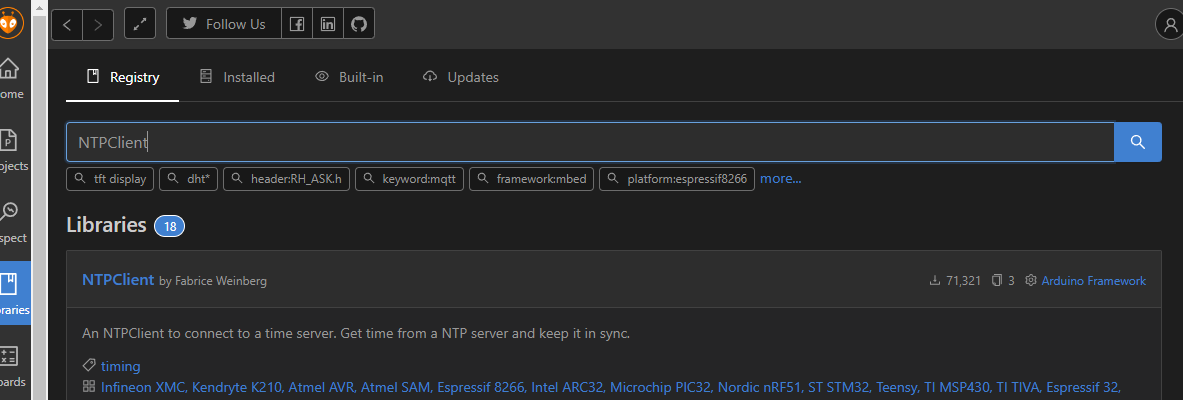1183x400 pixels.
Task: Open the TI MSP430 platform link
Action: 955,387
